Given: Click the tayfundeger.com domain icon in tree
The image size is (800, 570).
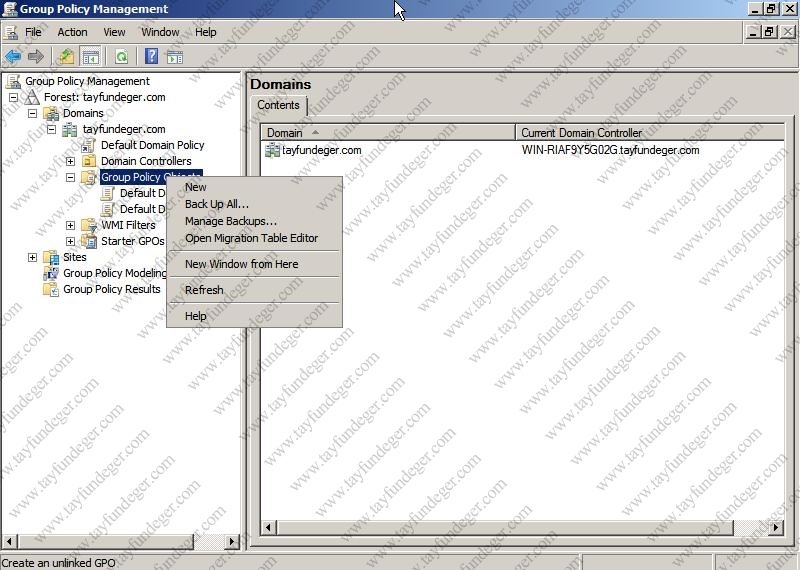Looking at the screenshot, I should click(x=70, y=129).
